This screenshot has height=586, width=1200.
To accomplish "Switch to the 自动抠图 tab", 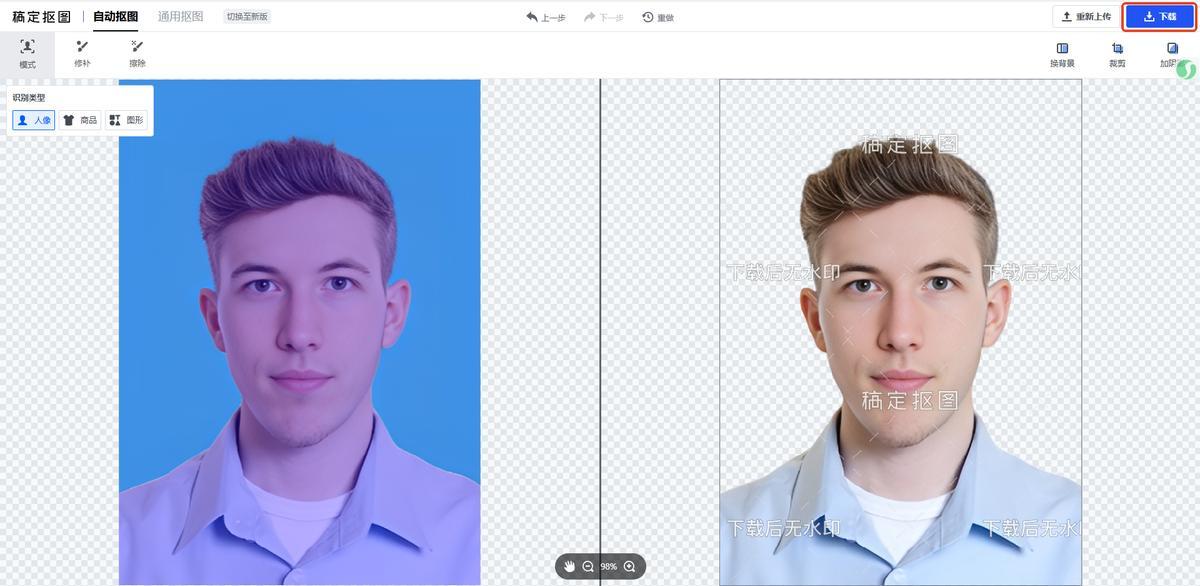I will 115,17.
